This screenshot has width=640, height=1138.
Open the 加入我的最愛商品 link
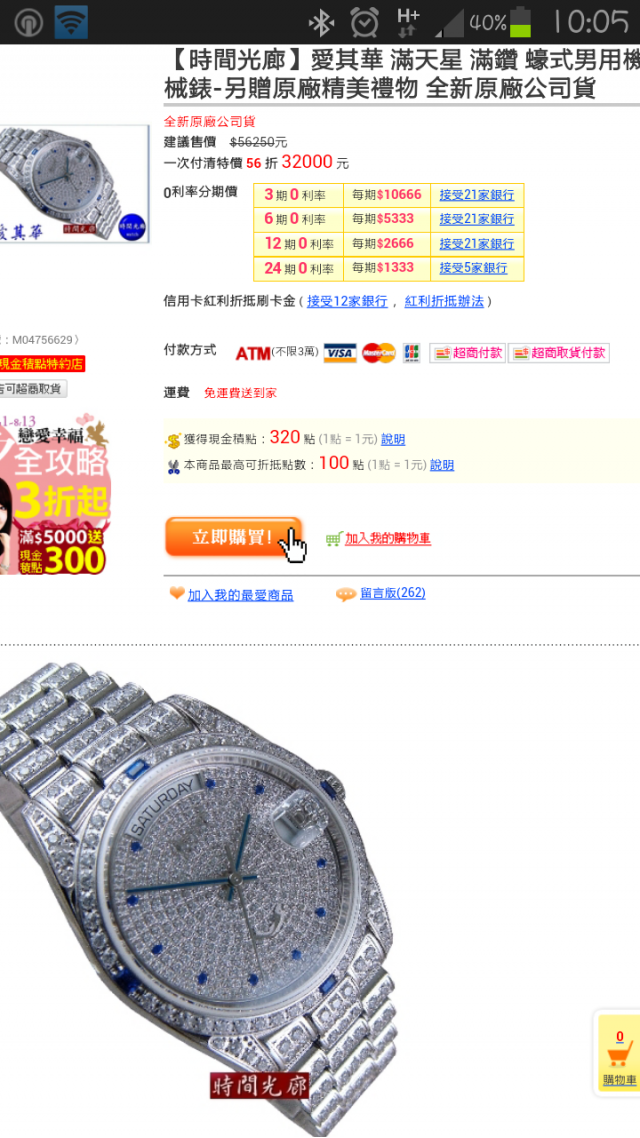pyautogui.click(x=240, y=595)
